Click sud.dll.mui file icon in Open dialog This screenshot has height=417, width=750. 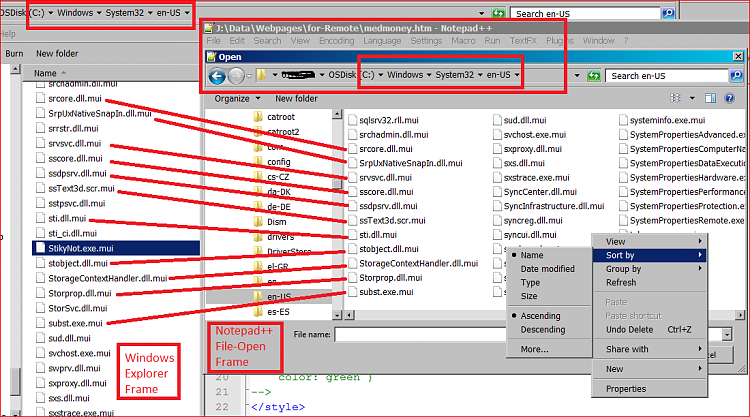(x=497, y=120)
